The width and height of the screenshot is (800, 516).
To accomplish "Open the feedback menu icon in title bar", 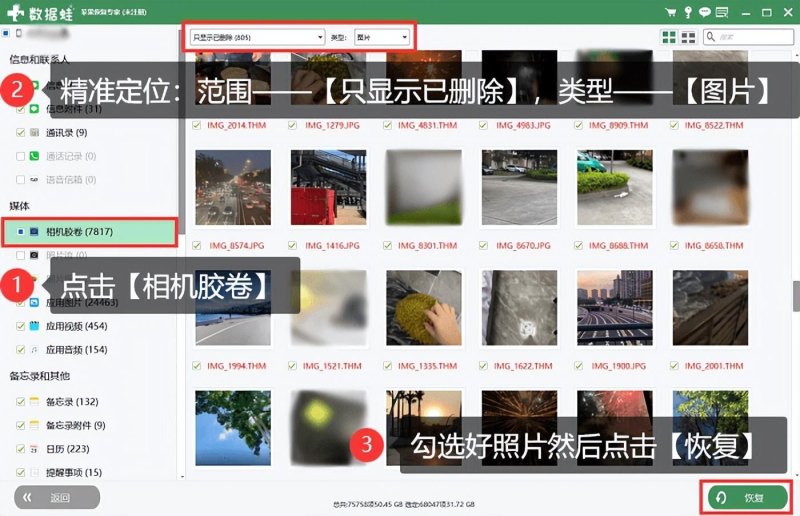I will pos(721,12).
